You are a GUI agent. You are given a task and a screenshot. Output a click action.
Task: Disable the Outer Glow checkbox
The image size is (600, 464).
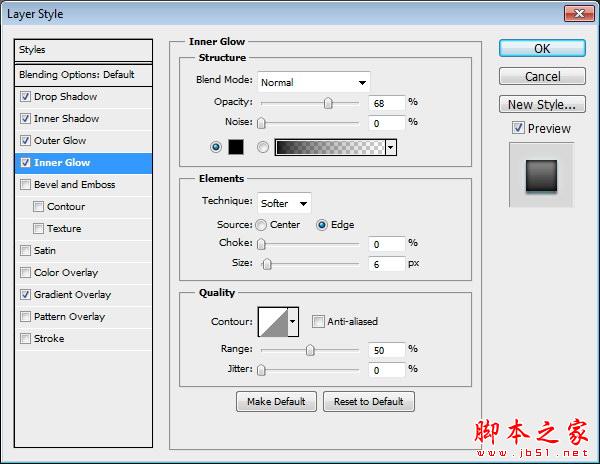pyautogui.click(x=25, y=140)
